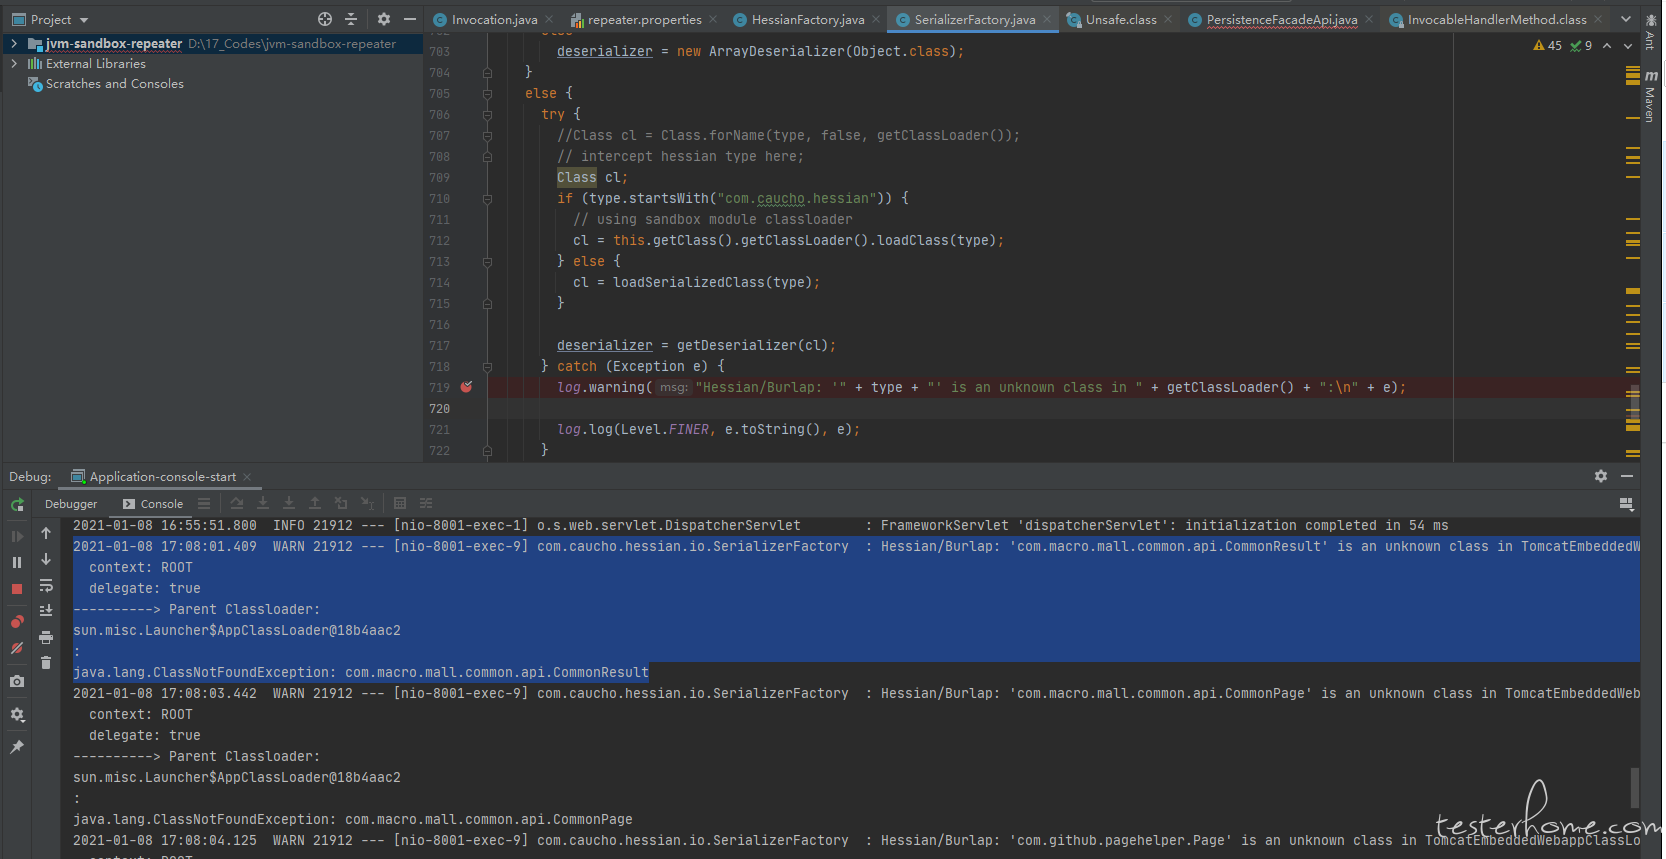This screenshot has height=859, width=1666.
Task: Click Run to Cursor icon
Action: 367,503
